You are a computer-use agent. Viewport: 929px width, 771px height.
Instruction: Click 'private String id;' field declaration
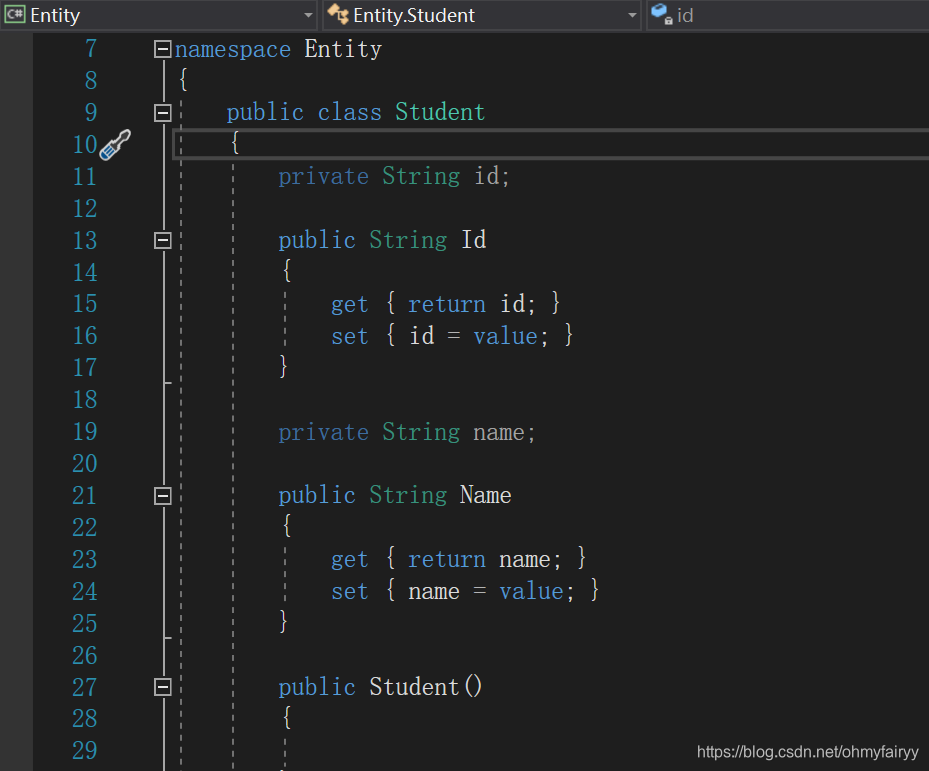click(394, 176)
